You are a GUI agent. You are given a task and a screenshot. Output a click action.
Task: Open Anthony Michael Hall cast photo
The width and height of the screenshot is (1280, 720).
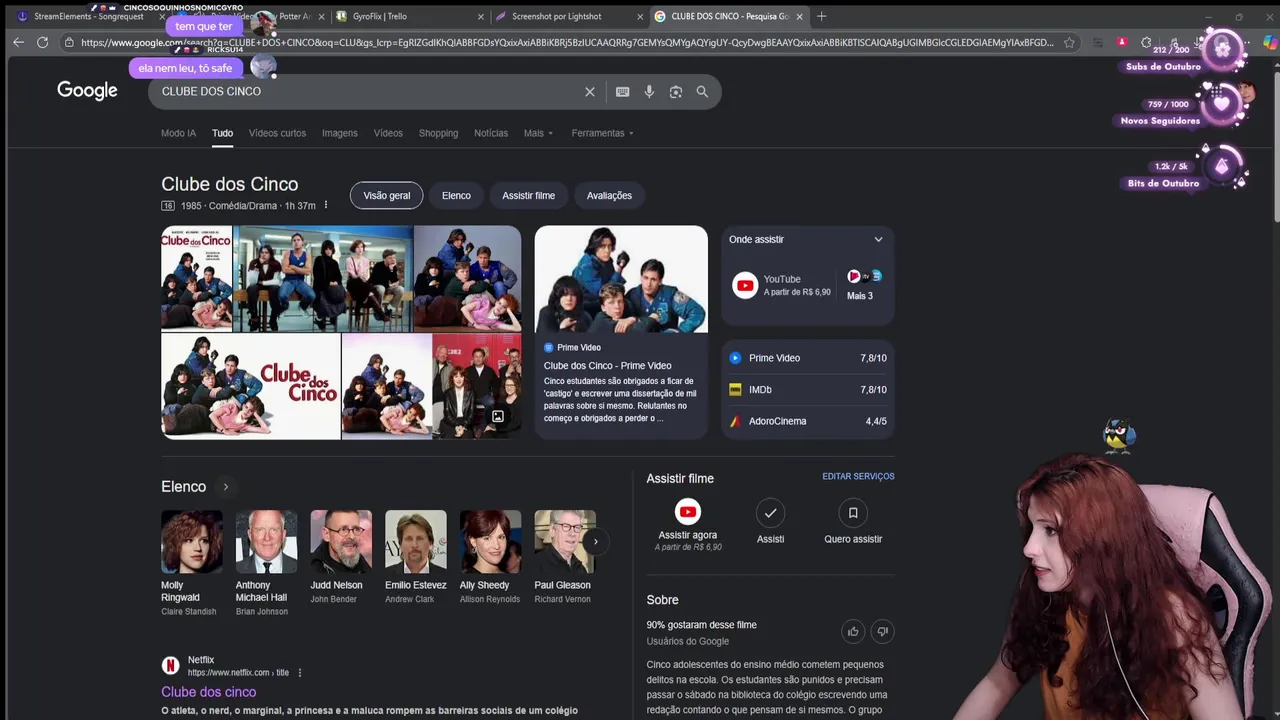click(266, 541)
